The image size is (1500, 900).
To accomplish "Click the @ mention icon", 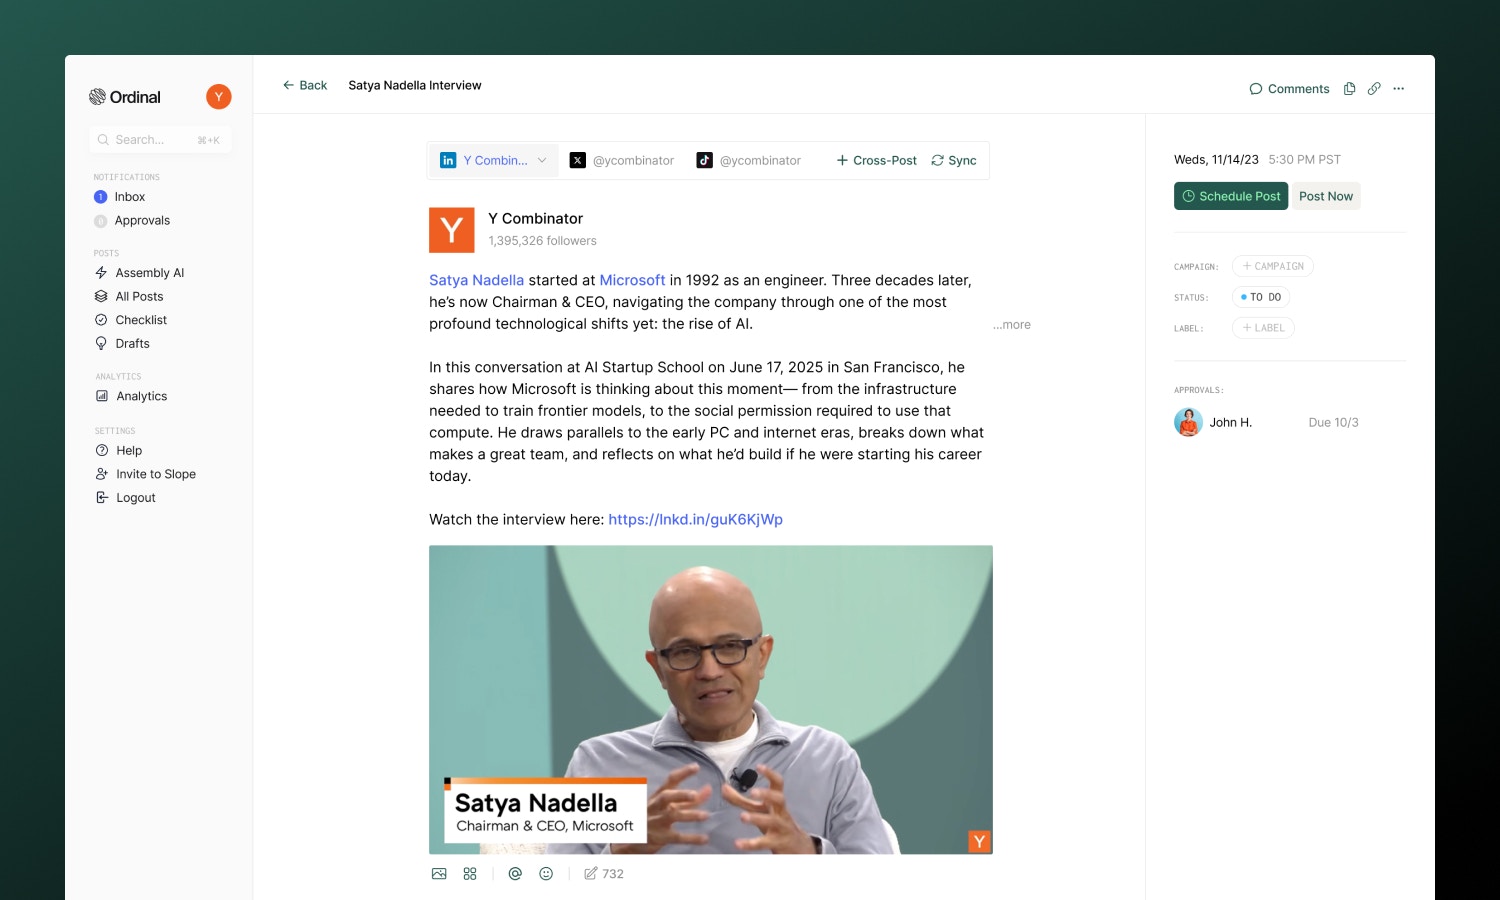I will [x=515, y=874].
